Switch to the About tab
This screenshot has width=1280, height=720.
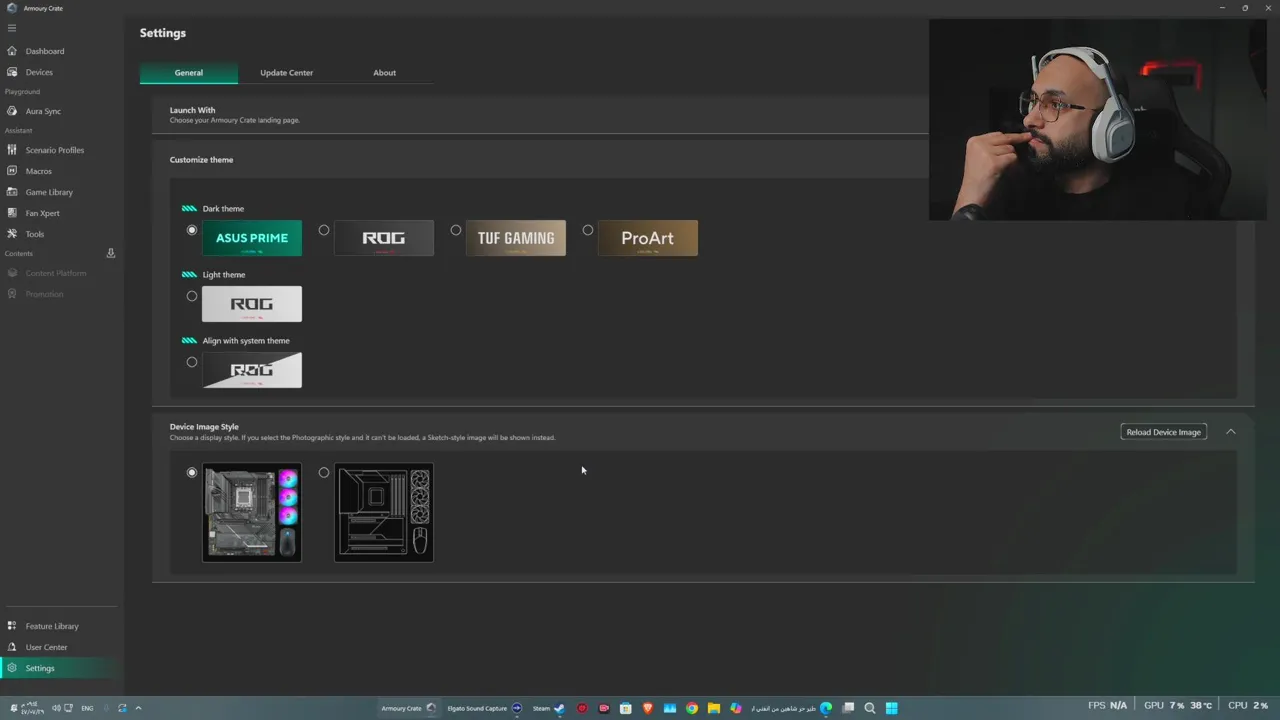point(385,73)
